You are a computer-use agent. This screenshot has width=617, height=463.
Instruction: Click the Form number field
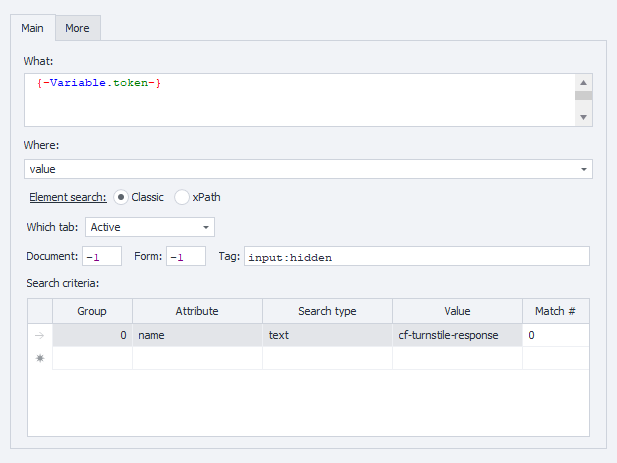[x=185, y=257]
